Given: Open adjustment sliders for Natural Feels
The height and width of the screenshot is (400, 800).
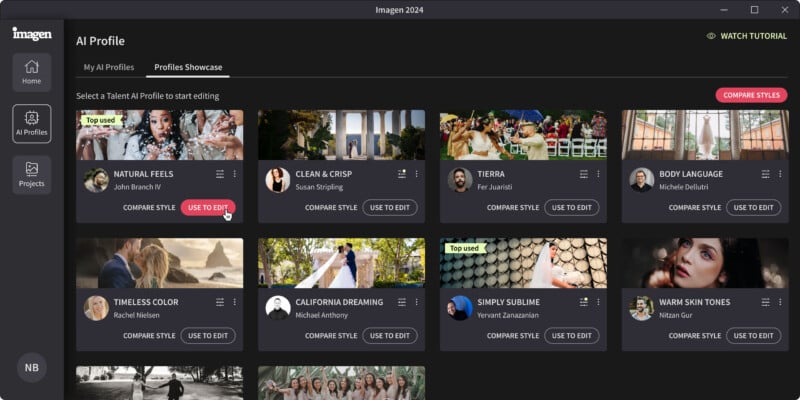Looking at the screenshot, I should click(x=220, y=174).
